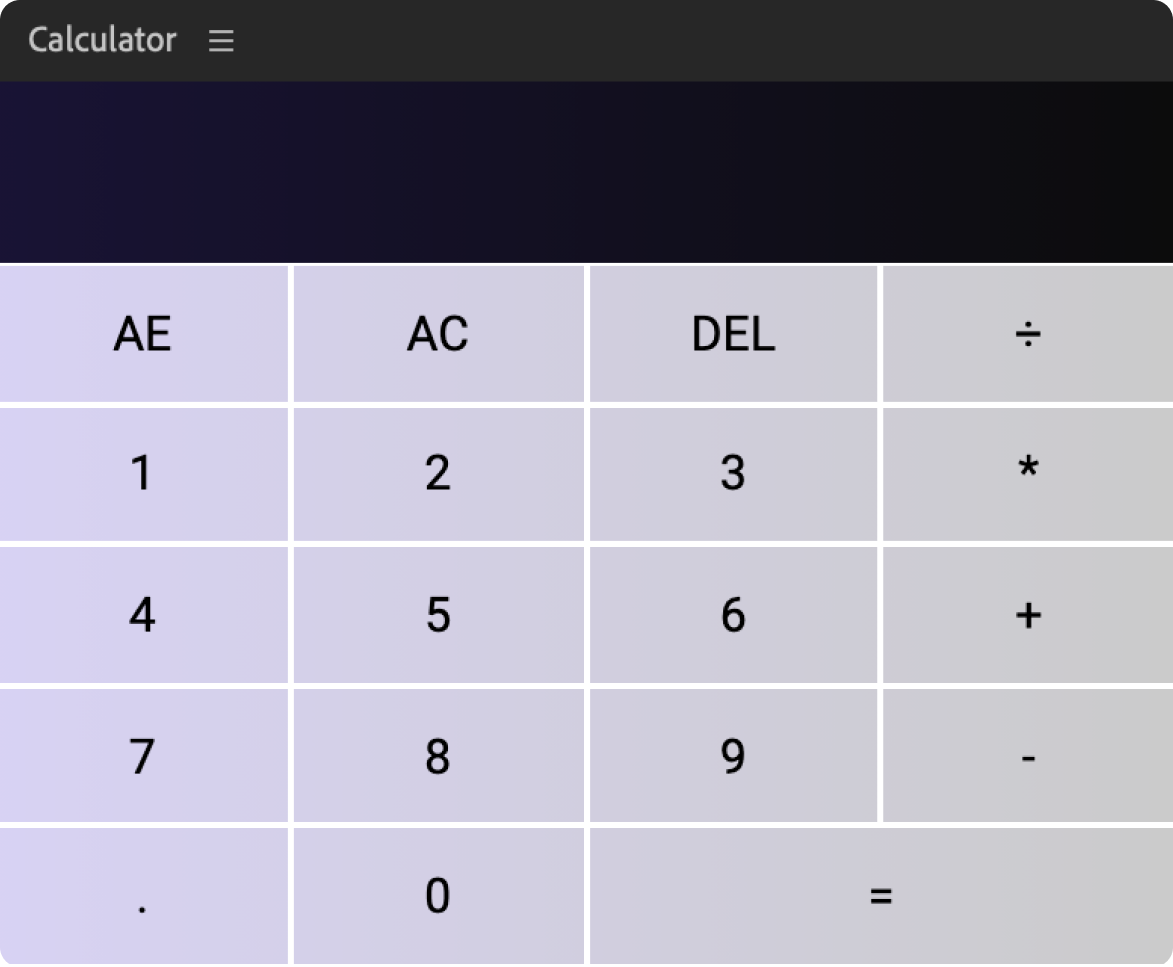Click the divide (÷) operator key

click(x=1027, y=334)
